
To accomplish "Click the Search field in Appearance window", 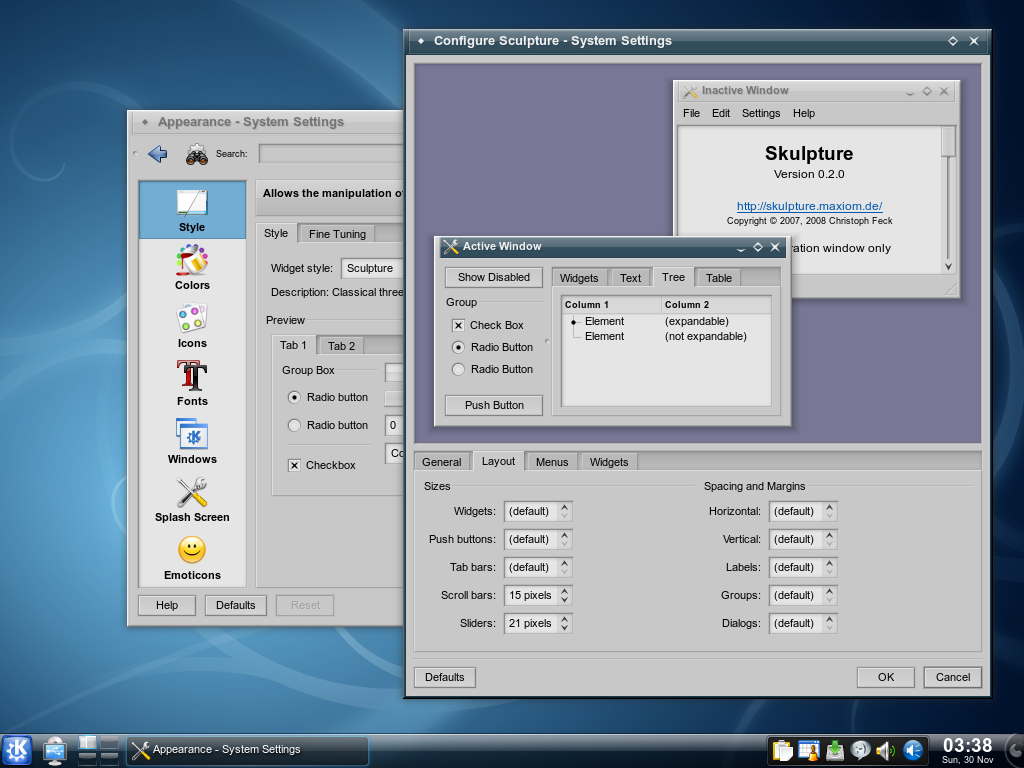I will pos(331,154).
